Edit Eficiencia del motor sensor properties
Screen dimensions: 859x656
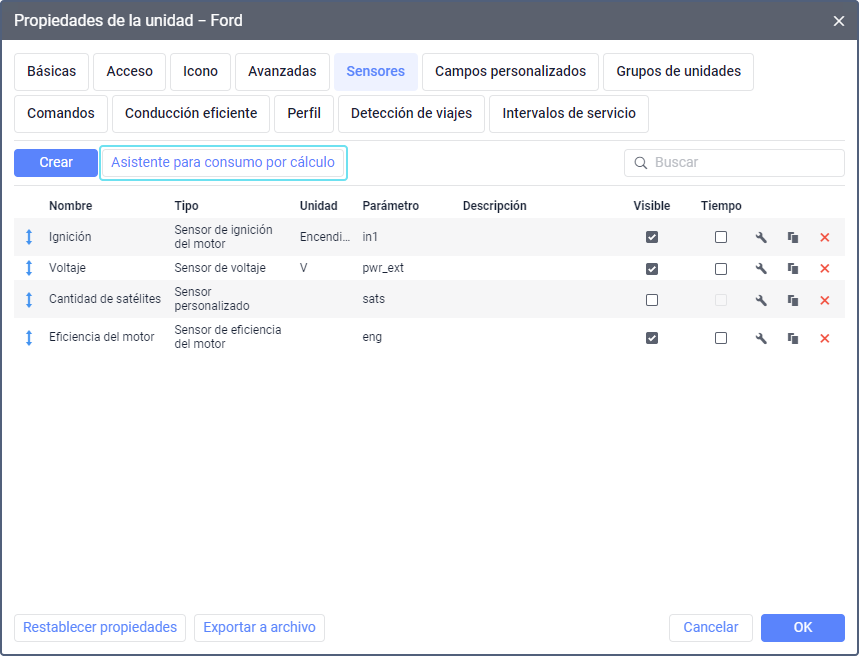click(x=761, y=338)
